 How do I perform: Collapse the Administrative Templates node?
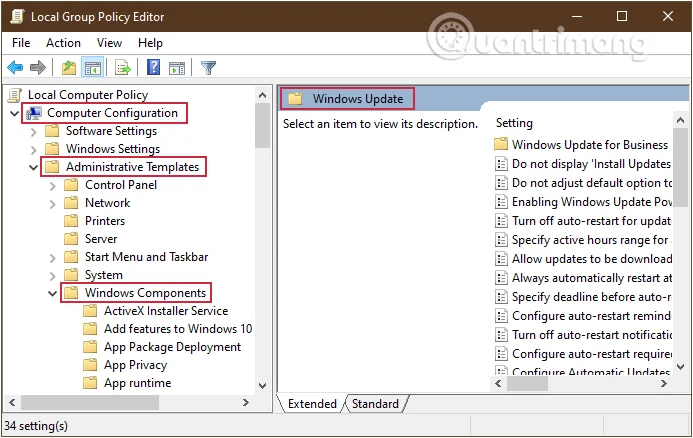coord(34,168)
